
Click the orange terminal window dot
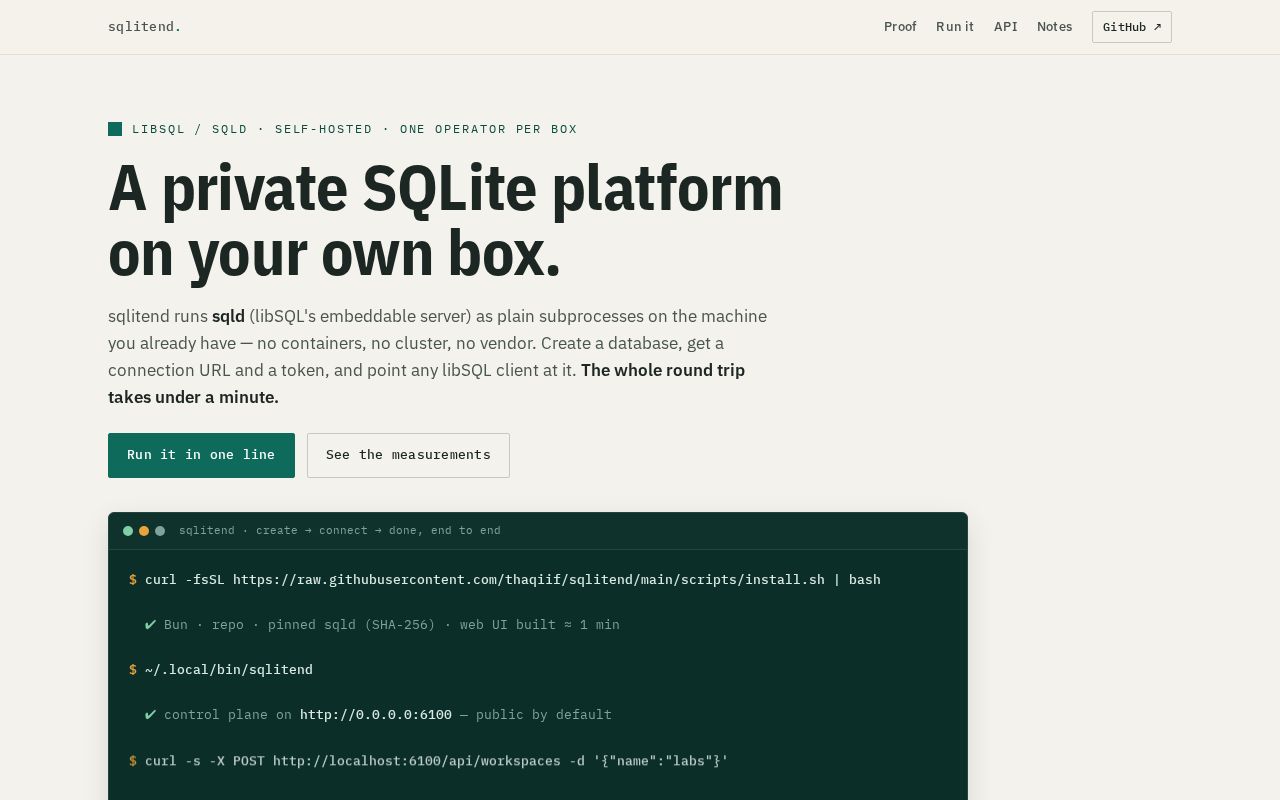[144, 531]
